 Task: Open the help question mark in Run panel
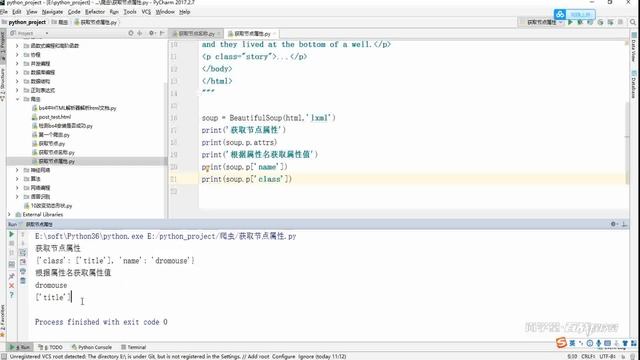point(11,295)
